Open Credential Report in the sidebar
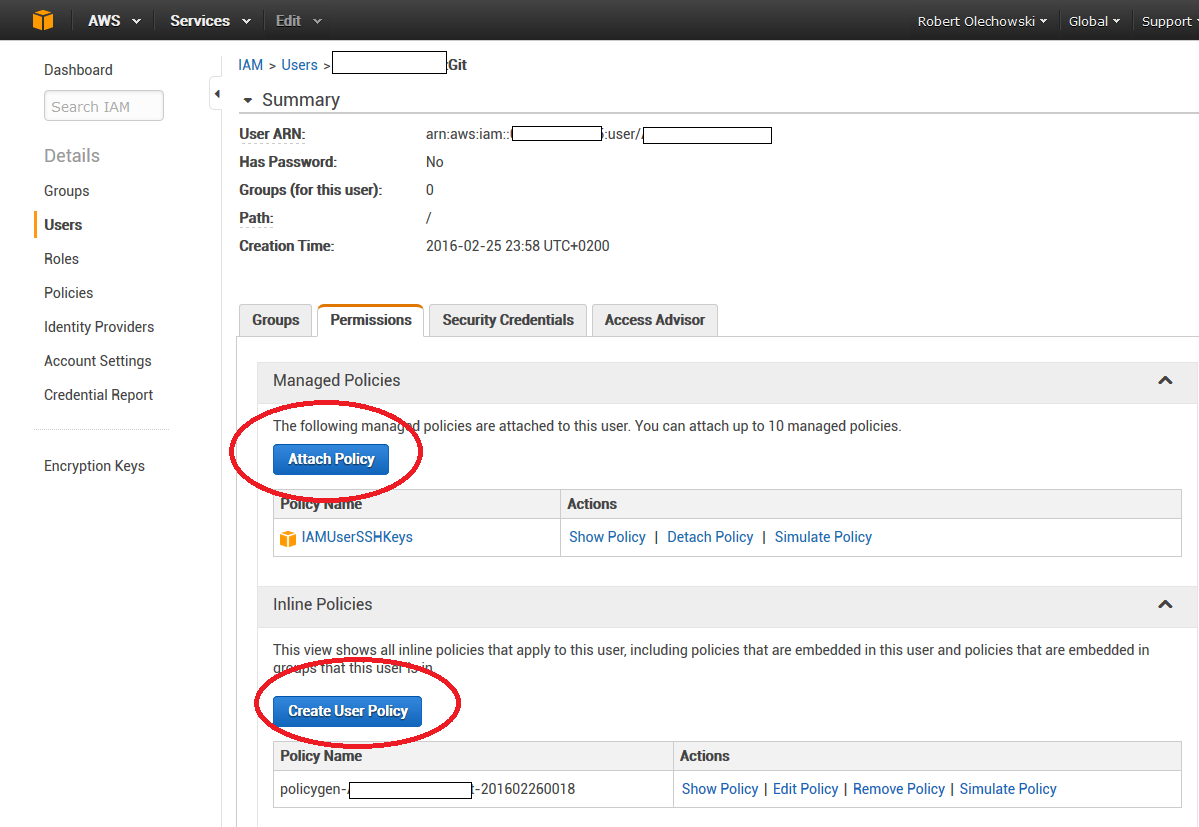The image size is (1199, 827). coord(98,395)
